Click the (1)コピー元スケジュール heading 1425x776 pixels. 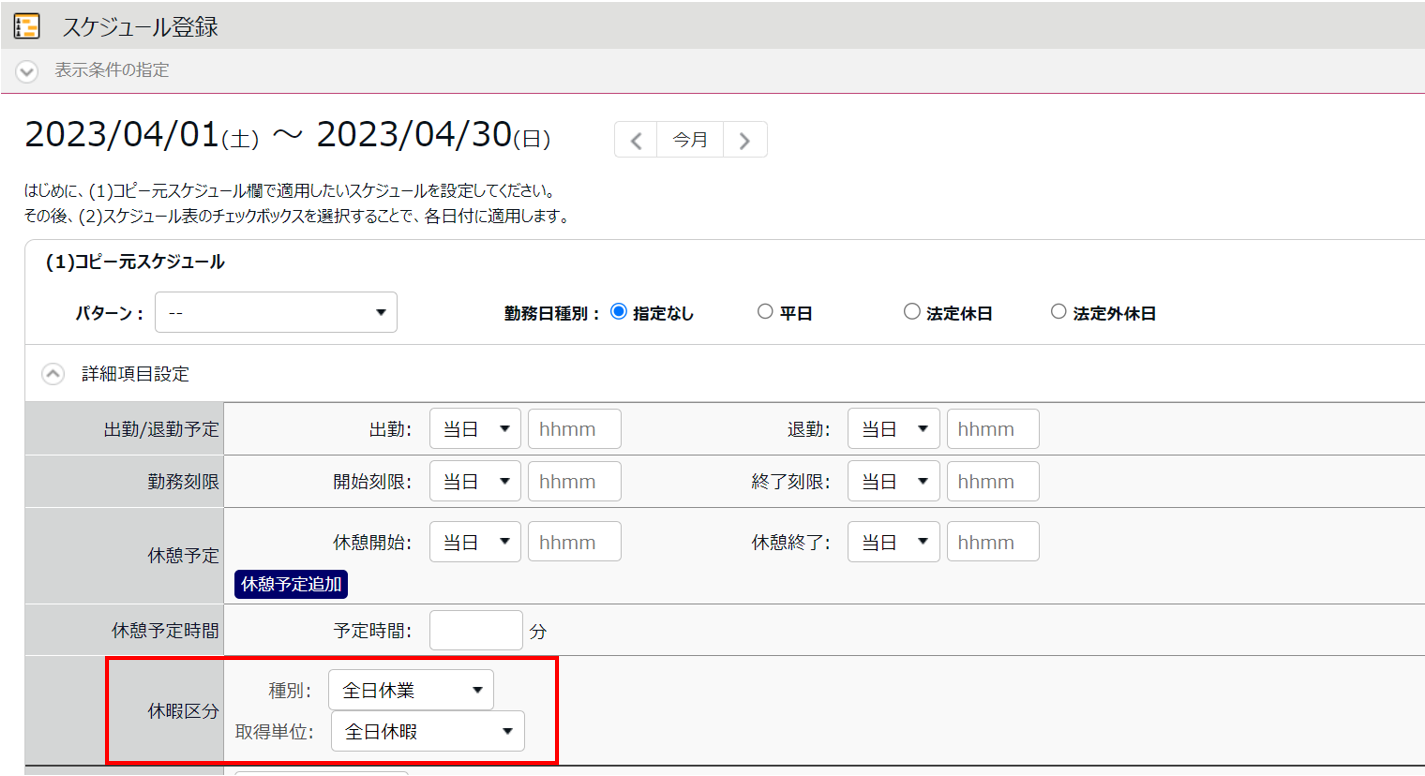tap(136, 262)
